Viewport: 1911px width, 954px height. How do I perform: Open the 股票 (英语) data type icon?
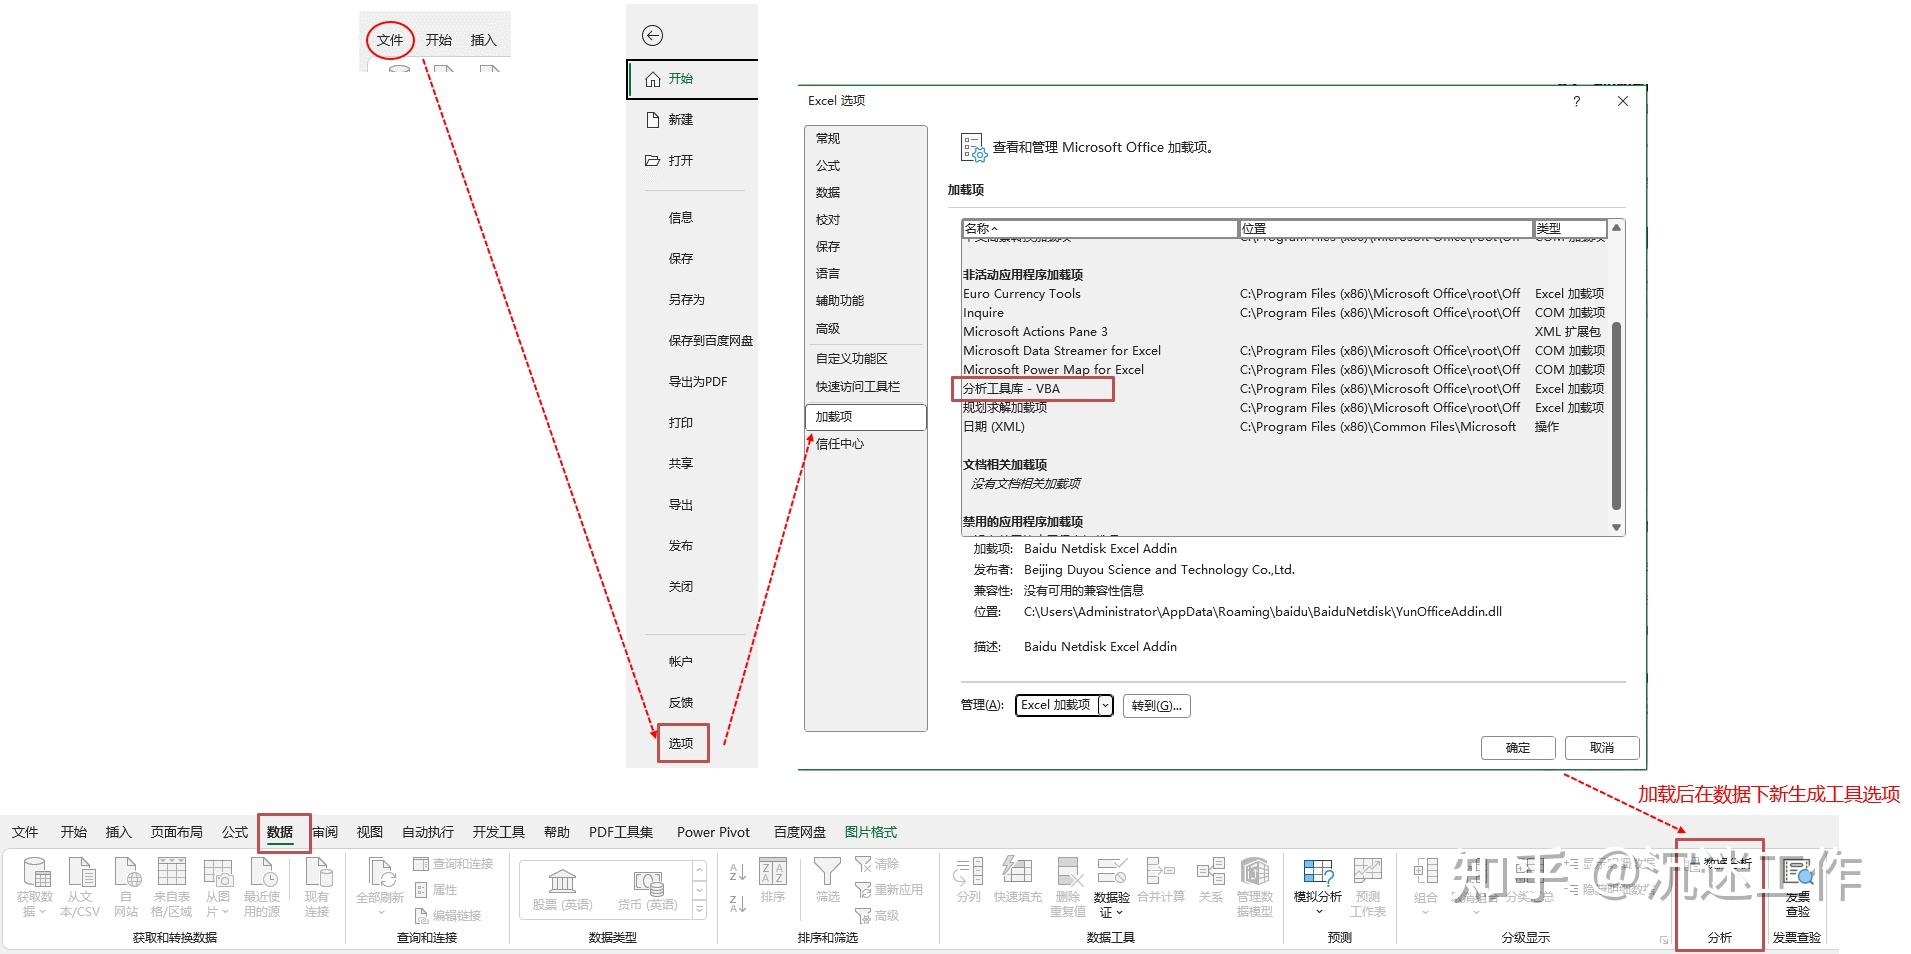pyautogui.click(x=562, y=887)
